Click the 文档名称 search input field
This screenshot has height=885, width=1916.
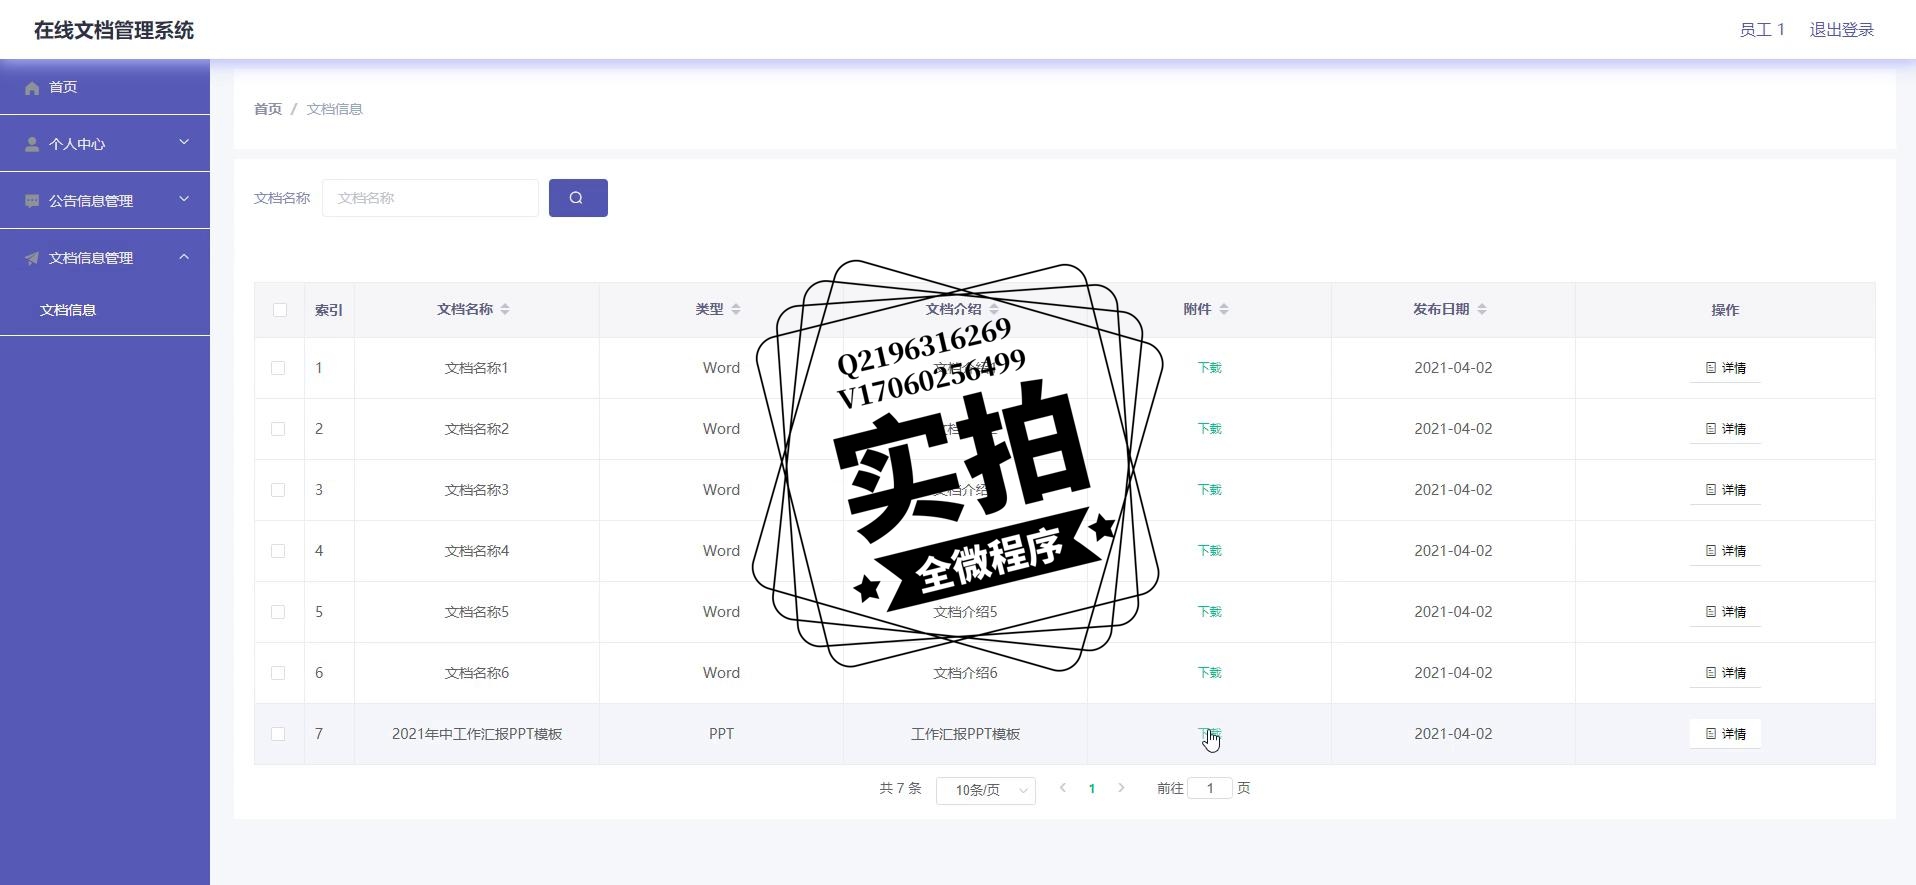click(430, 198)
